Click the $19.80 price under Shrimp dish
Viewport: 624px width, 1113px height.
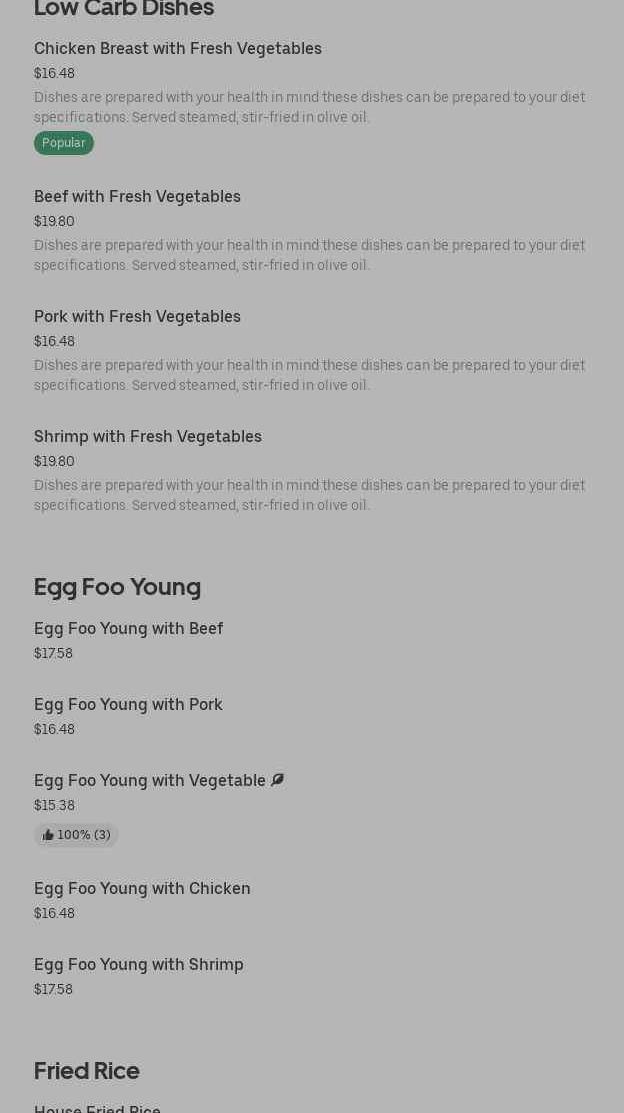[x=54, y=461]
